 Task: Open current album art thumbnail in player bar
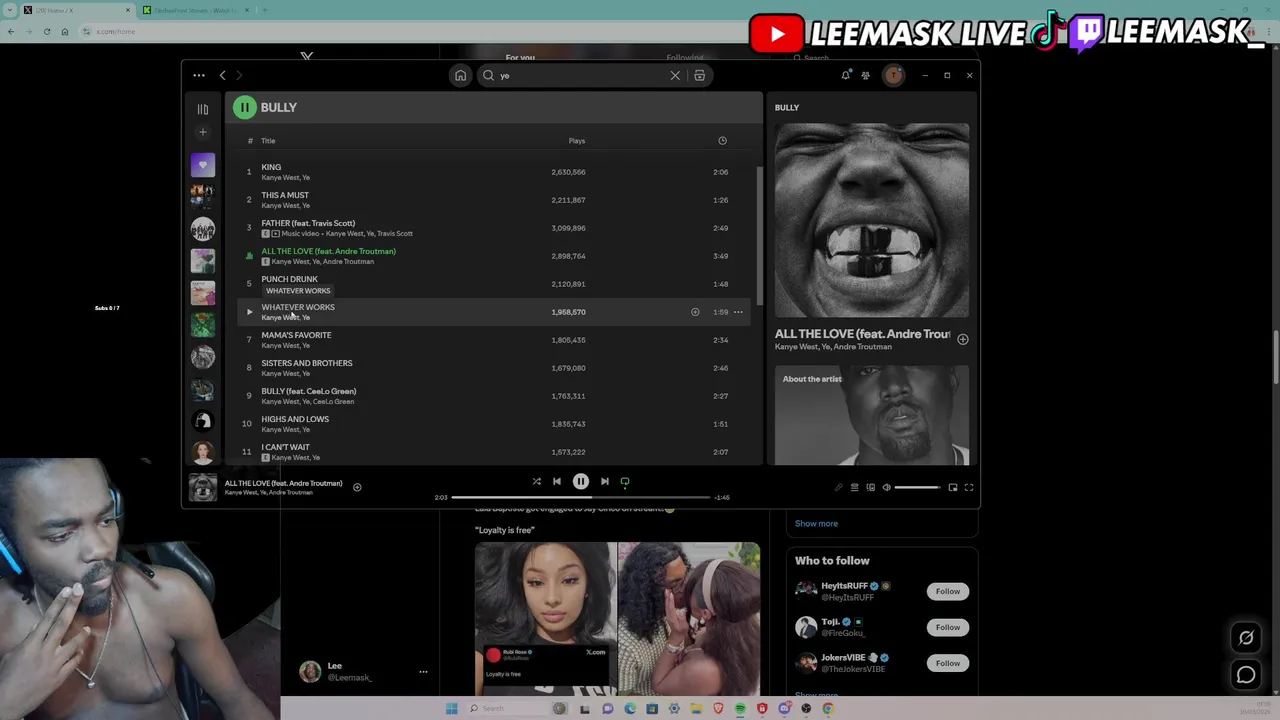[x=203, y=487]
